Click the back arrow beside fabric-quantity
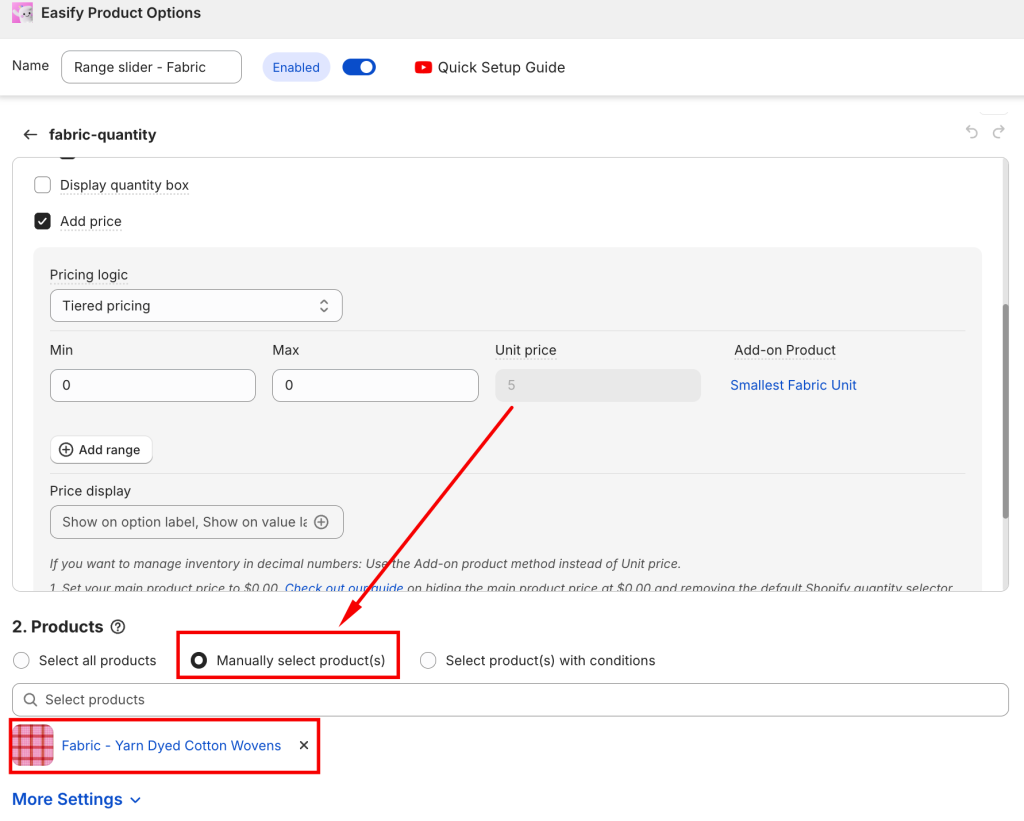Viewport: 1024px width, 821px height. pyautogui.click(x=30, y=134)
